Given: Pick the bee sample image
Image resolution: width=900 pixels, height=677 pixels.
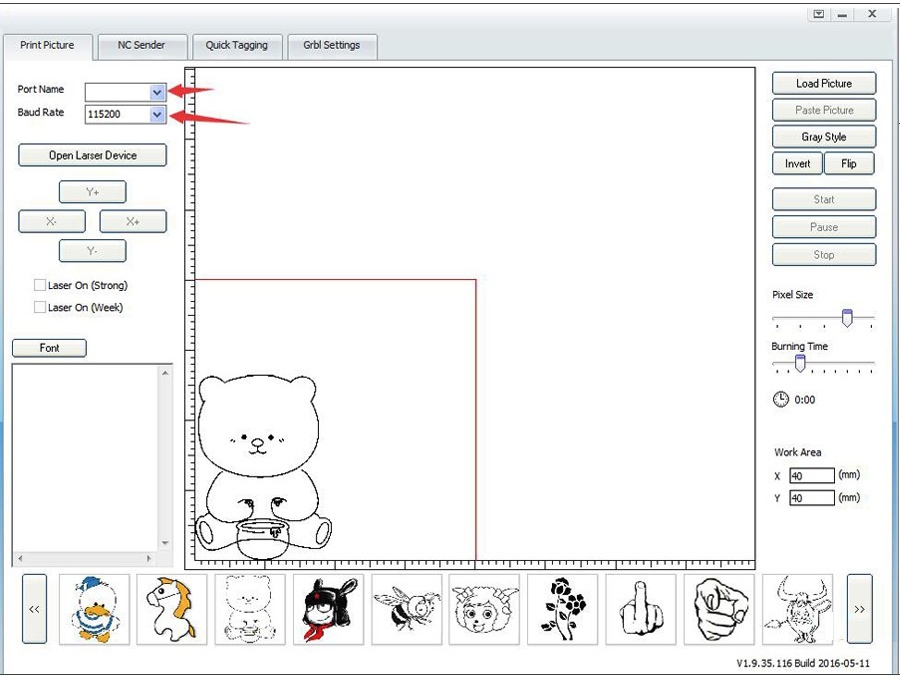Looking at the screenshot, I should click(407, 609).
